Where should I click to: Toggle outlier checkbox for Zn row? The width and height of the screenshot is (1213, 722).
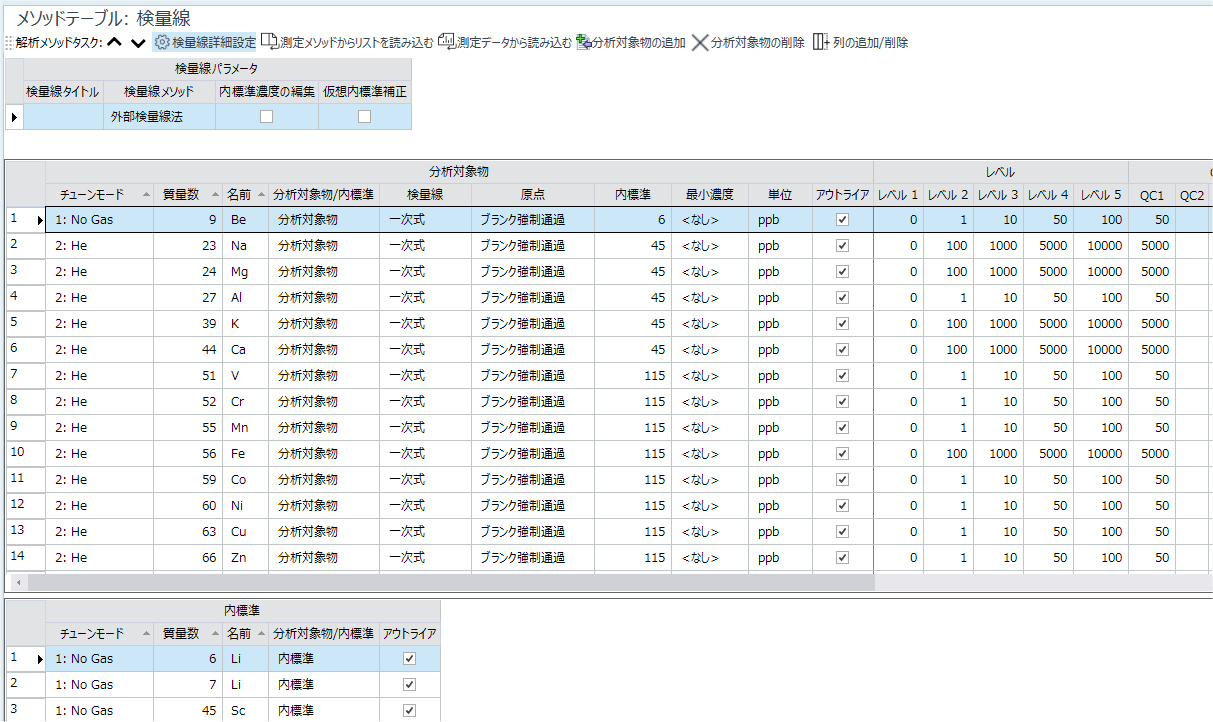click(x=842, y=558)
